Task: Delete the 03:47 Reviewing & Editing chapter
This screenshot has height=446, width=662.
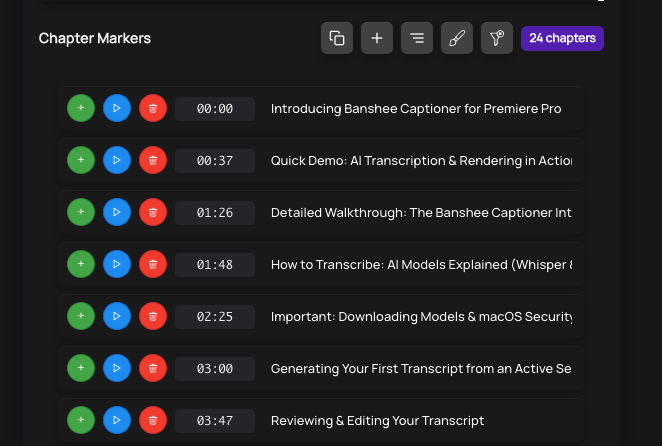Action: 153,420
